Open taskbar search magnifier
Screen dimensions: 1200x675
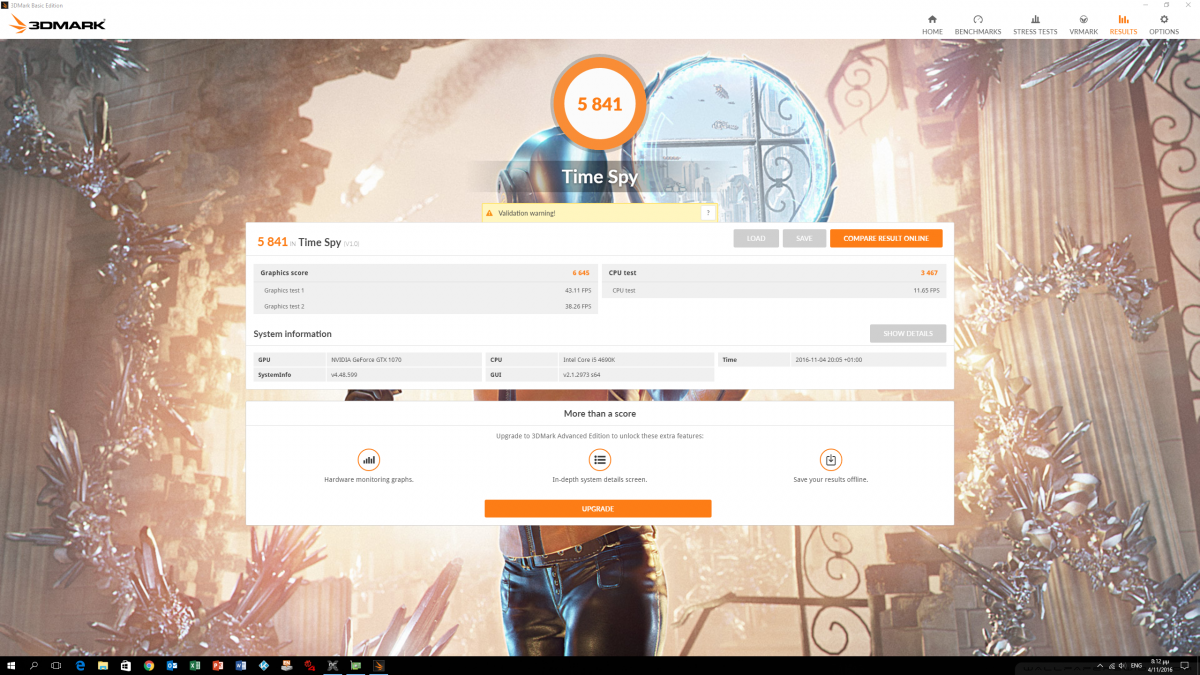(x=34, y=665)
